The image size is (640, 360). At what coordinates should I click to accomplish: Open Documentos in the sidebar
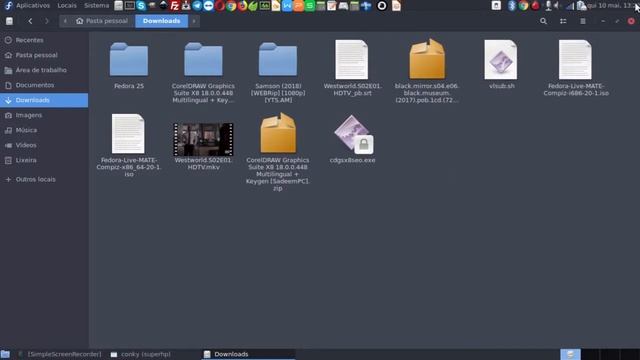(44, 85)
